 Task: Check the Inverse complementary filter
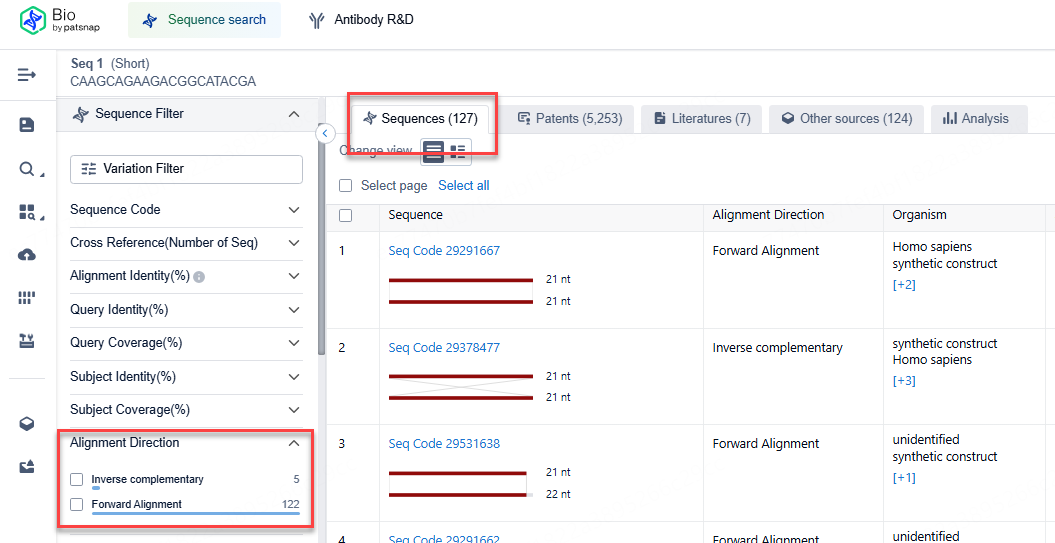point(77,480)
